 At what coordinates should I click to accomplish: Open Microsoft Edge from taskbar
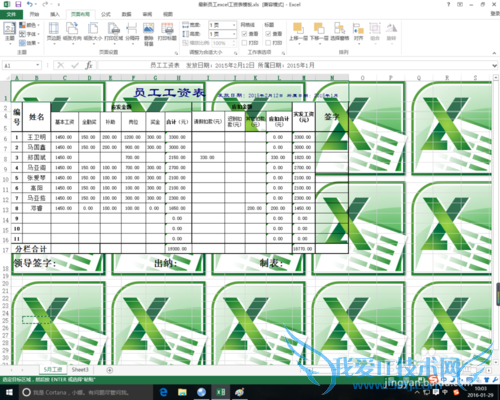click(163, 392)
